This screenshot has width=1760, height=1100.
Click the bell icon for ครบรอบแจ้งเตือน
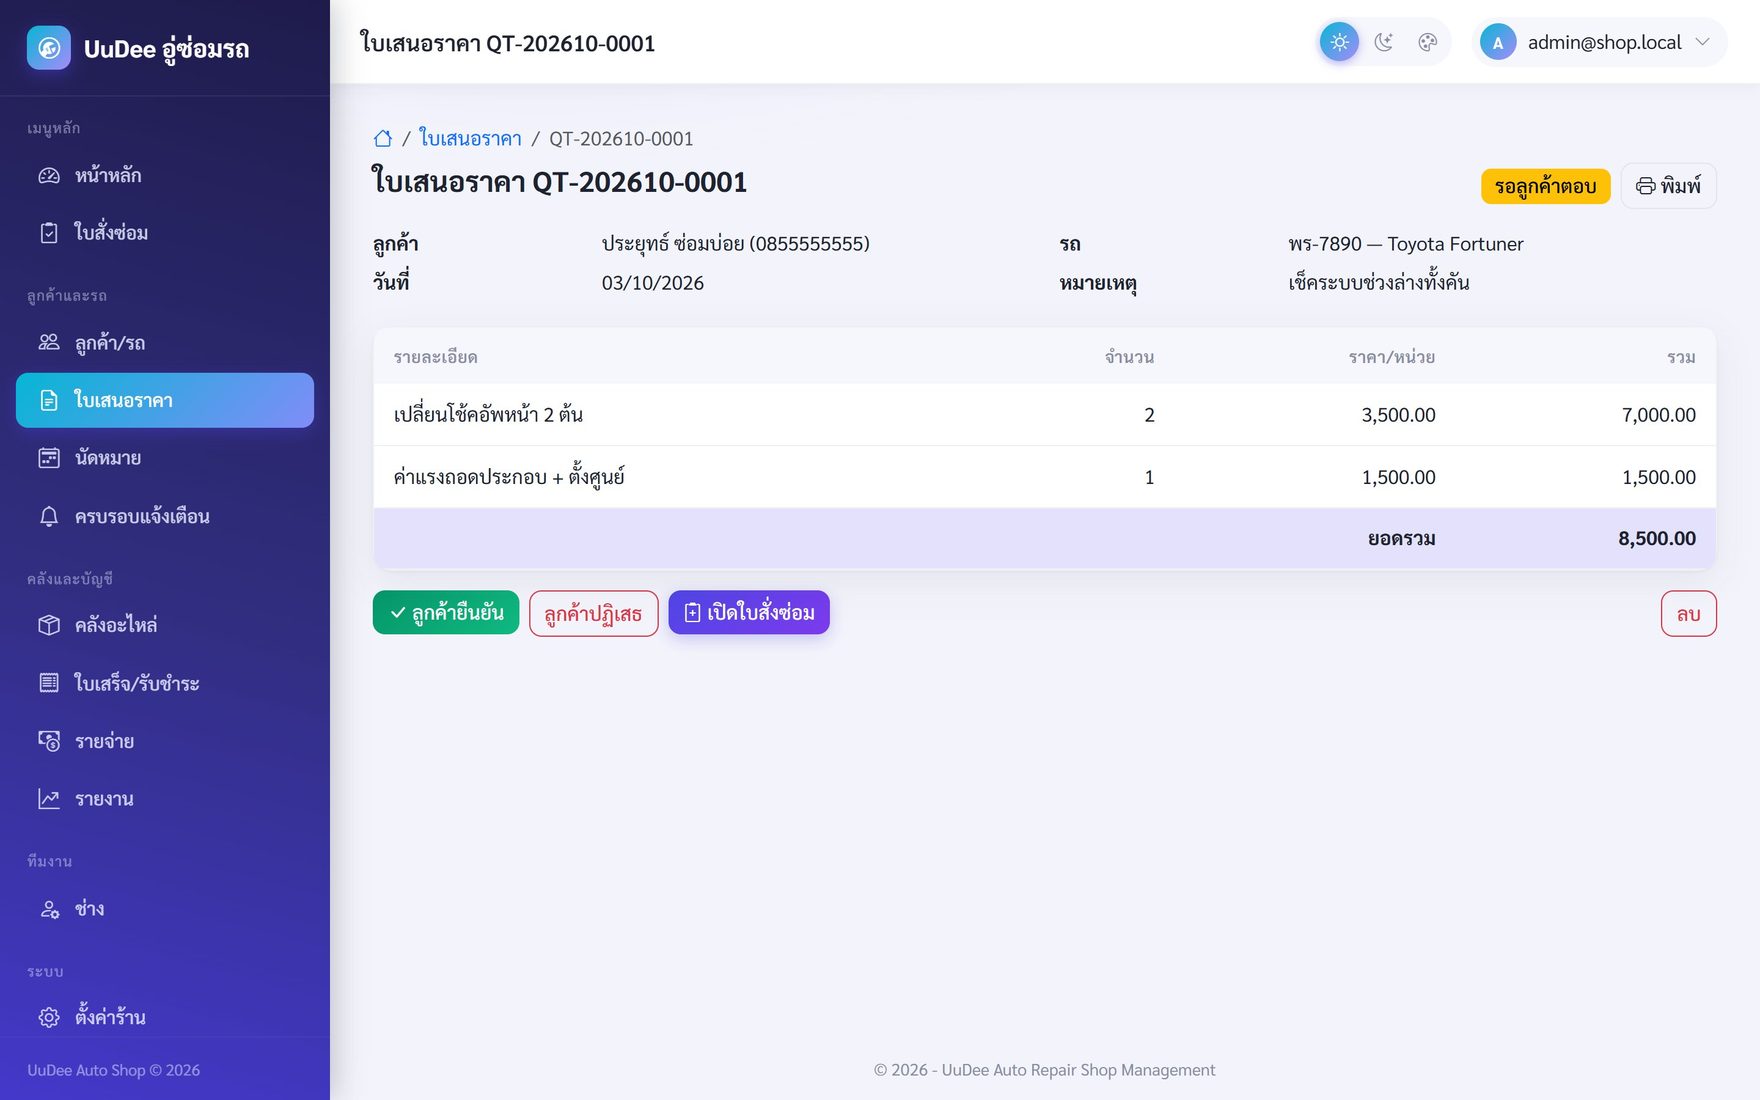pos(49,516)
